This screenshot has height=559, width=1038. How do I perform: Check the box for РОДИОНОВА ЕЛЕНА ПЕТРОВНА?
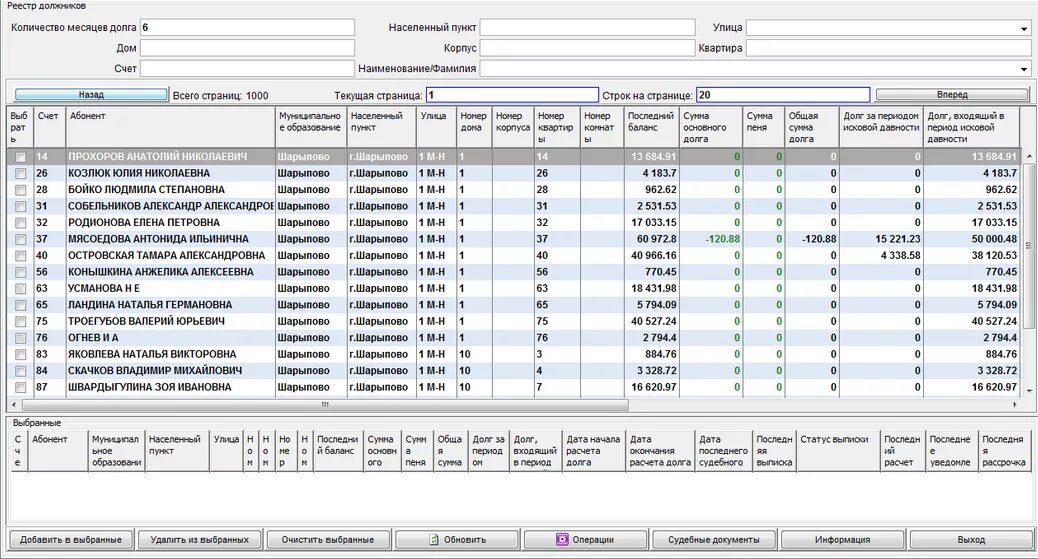[x=21, y=223]
